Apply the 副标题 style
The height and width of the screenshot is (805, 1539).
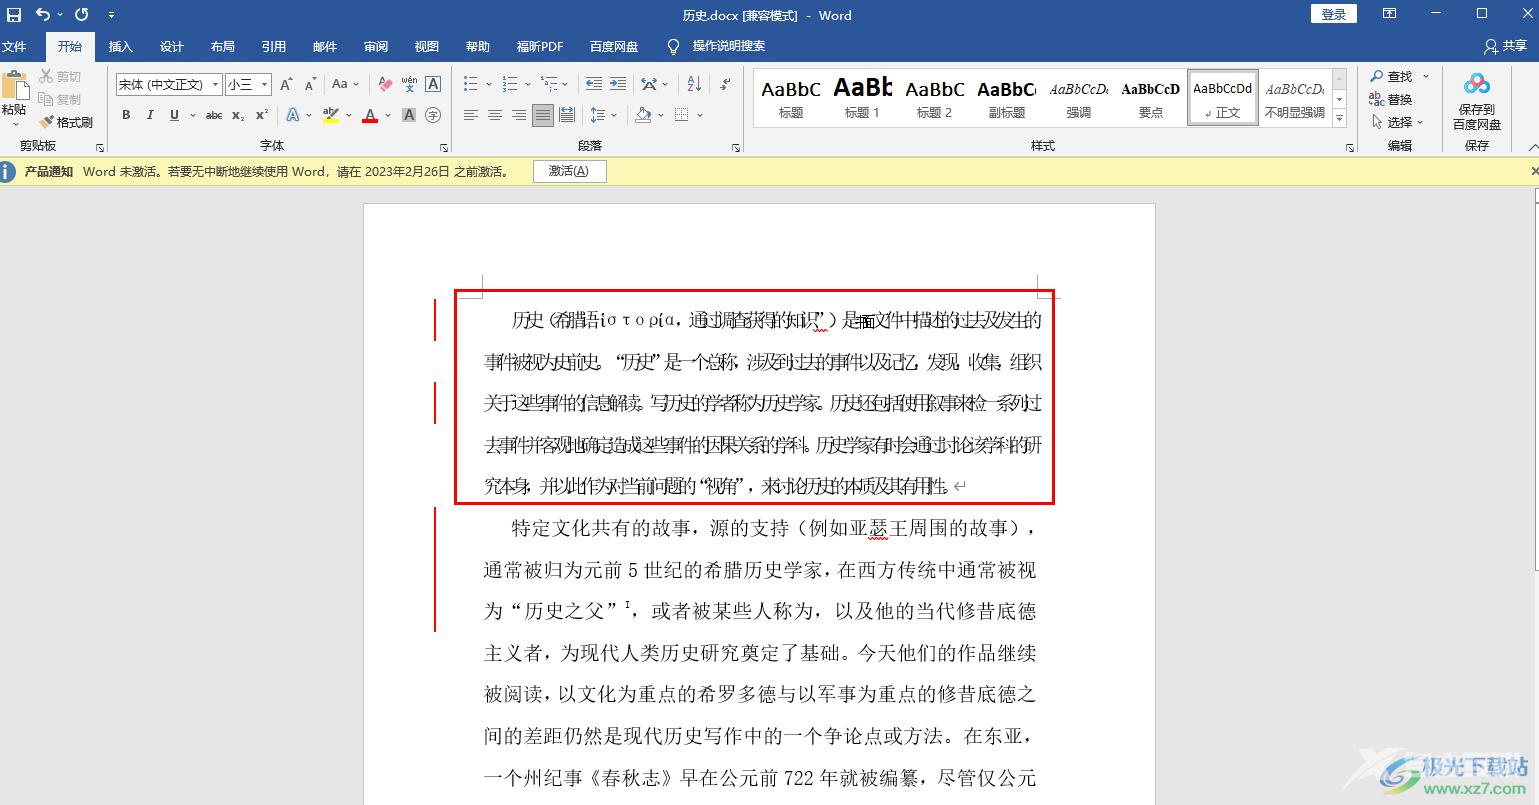tap(1007, 97)
